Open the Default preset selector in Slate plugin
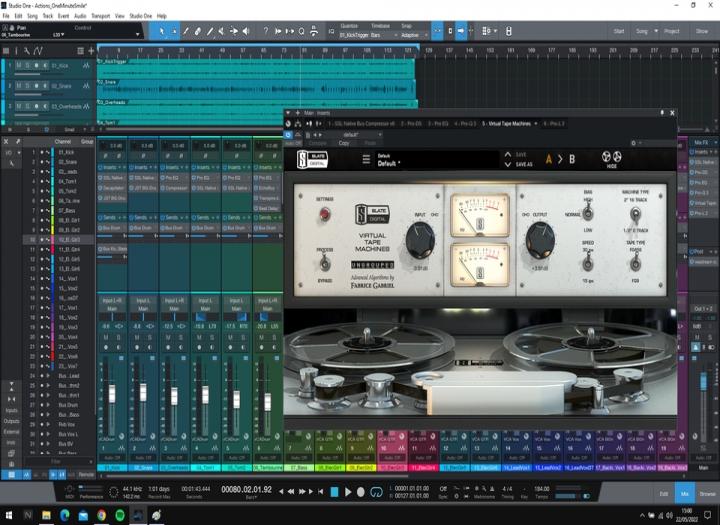The image size is (720, 525). pos(436,160)
